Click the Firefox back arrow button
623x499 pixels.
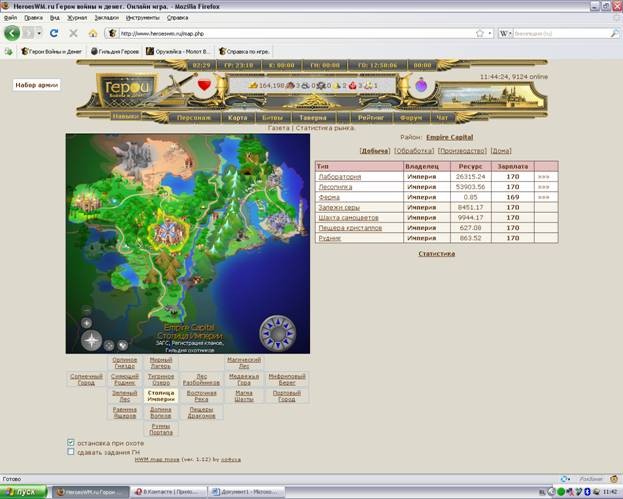(x=12, y=33)
